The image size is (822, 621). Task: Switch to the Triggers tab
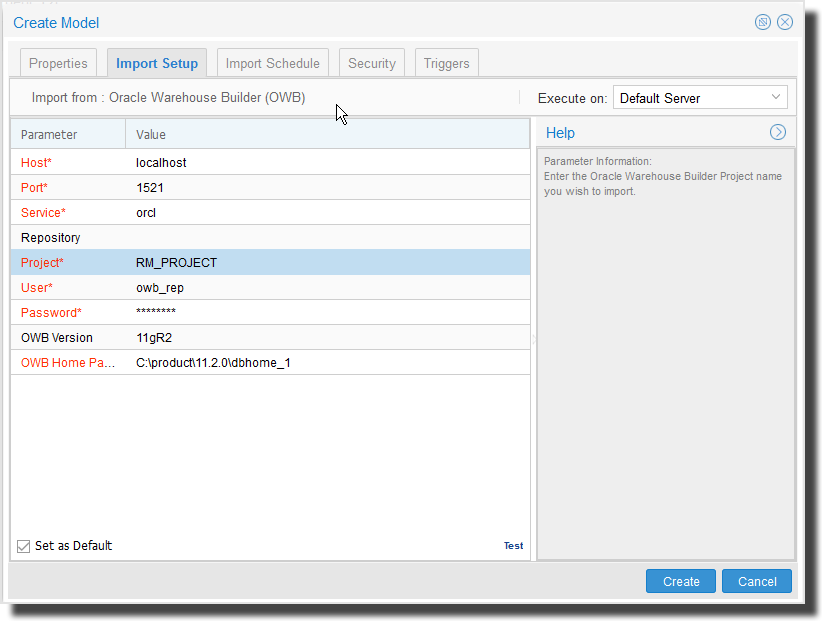click(446, 63)
